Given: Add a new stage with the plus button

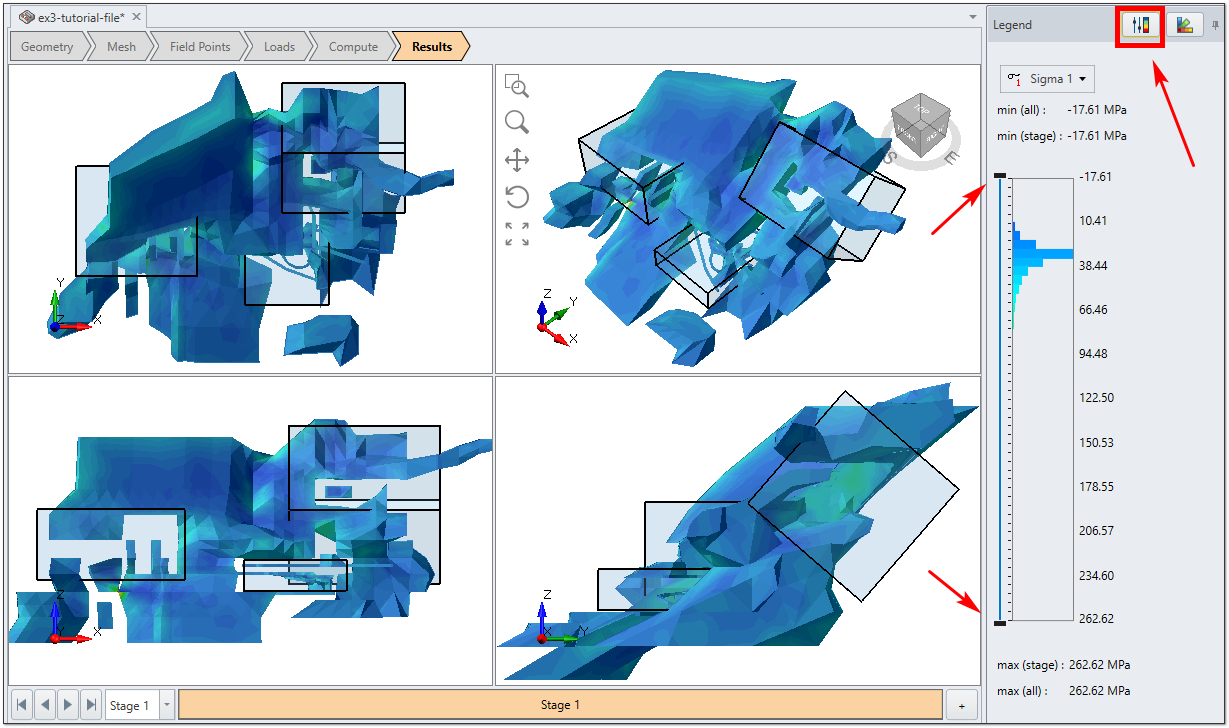Looking at the screenshot, I should click(960, 705).
